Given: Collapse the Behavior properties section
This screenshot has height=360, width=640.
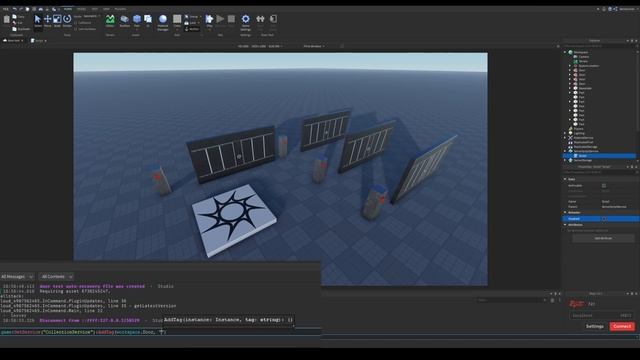Looking at the screenshot, I should [565, 213].
